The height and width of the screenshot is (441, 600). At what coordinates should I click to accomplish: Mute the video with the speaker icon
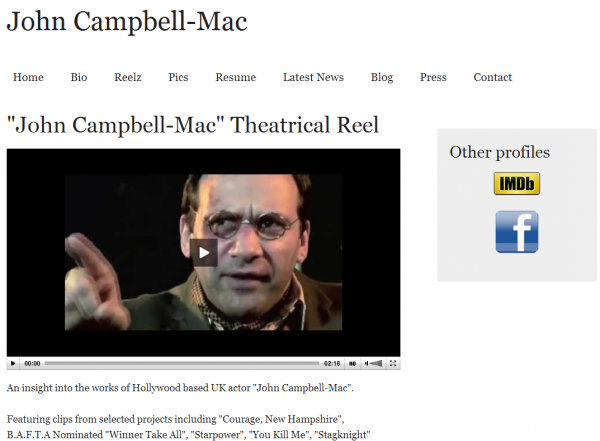point(366,363)
